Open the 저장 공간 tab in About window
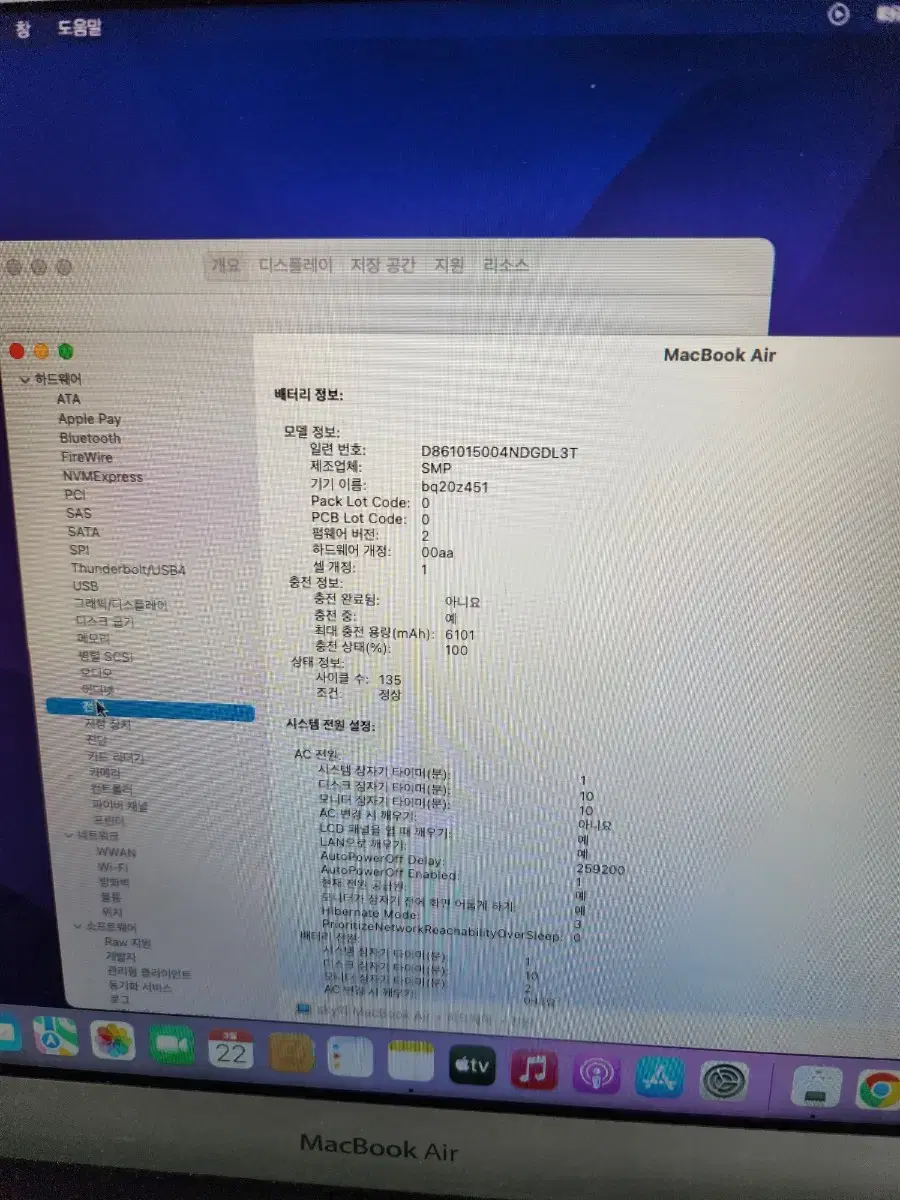This screenshot has height=1200, width=900. coord(382,265)
